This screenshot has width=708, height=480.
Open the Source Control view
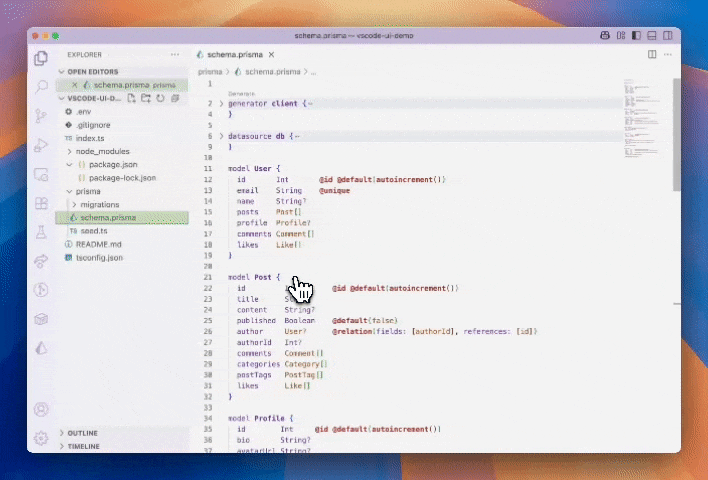tap(41, 116)
